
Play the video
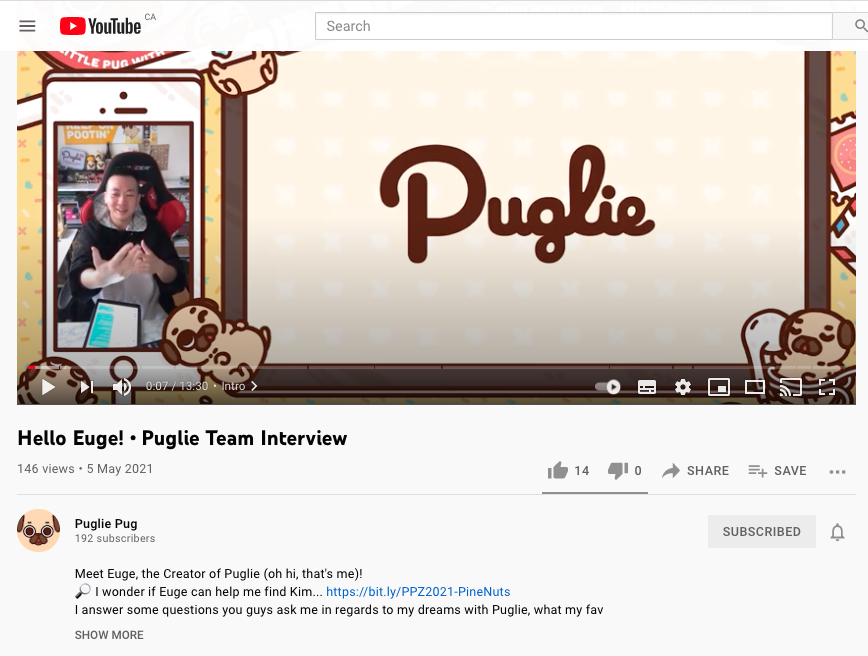pyautogui.click(x=48, y=386)
